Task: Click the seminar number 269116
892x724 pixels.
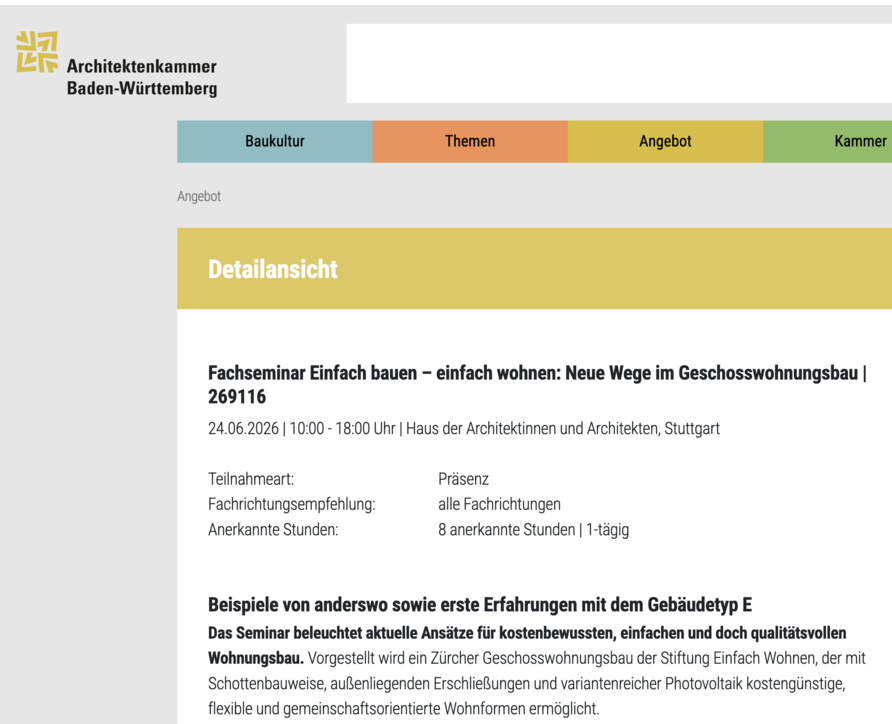Action: [237, 396]
